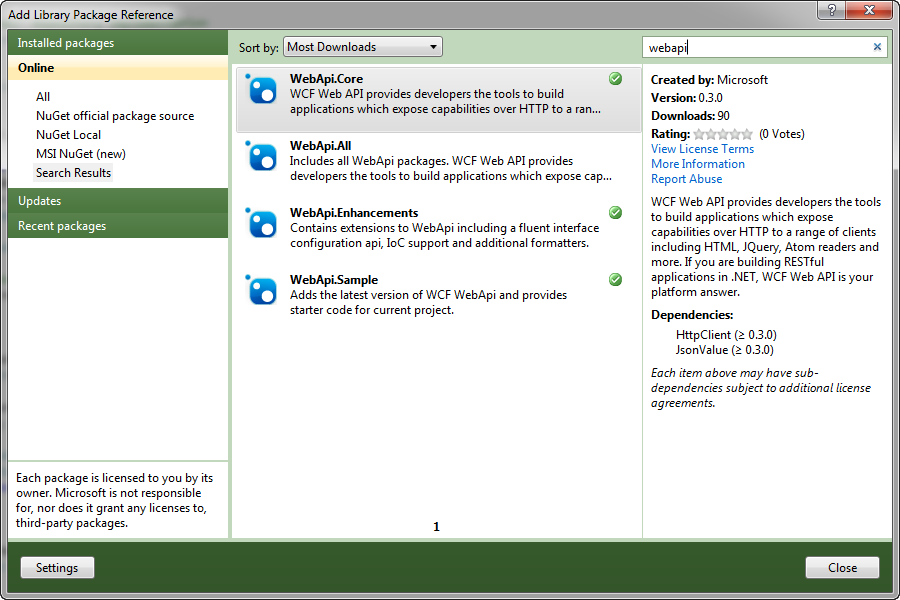Select the WebApi.Enhancements package title
900x600 pixels.
coord(354,213)
